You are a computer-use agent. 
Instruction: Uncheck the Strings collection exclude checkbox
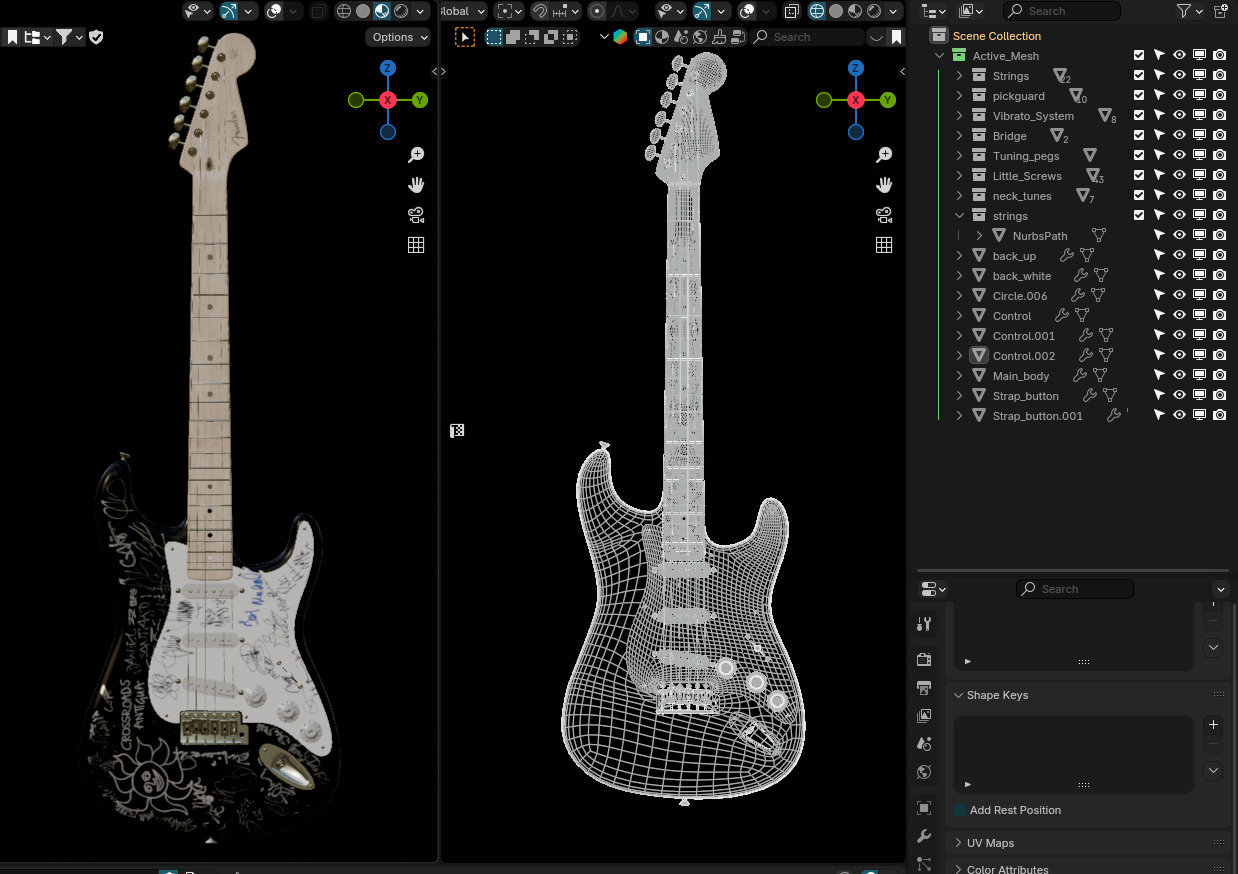coord(1139,75)
